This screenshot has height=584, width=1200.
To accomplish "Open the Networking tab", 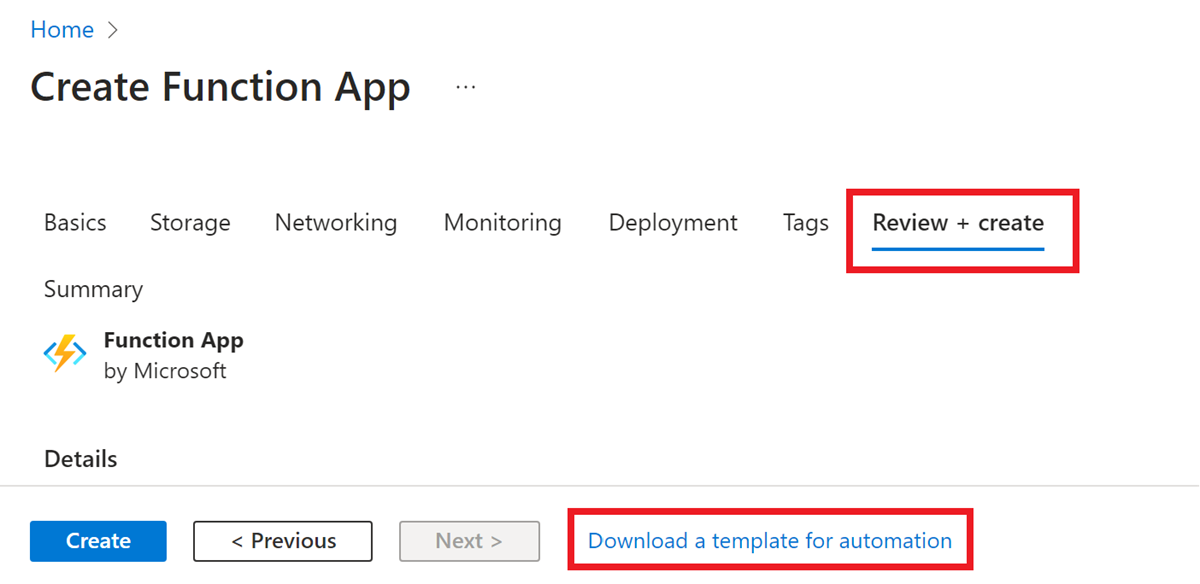I will [335, 222].
